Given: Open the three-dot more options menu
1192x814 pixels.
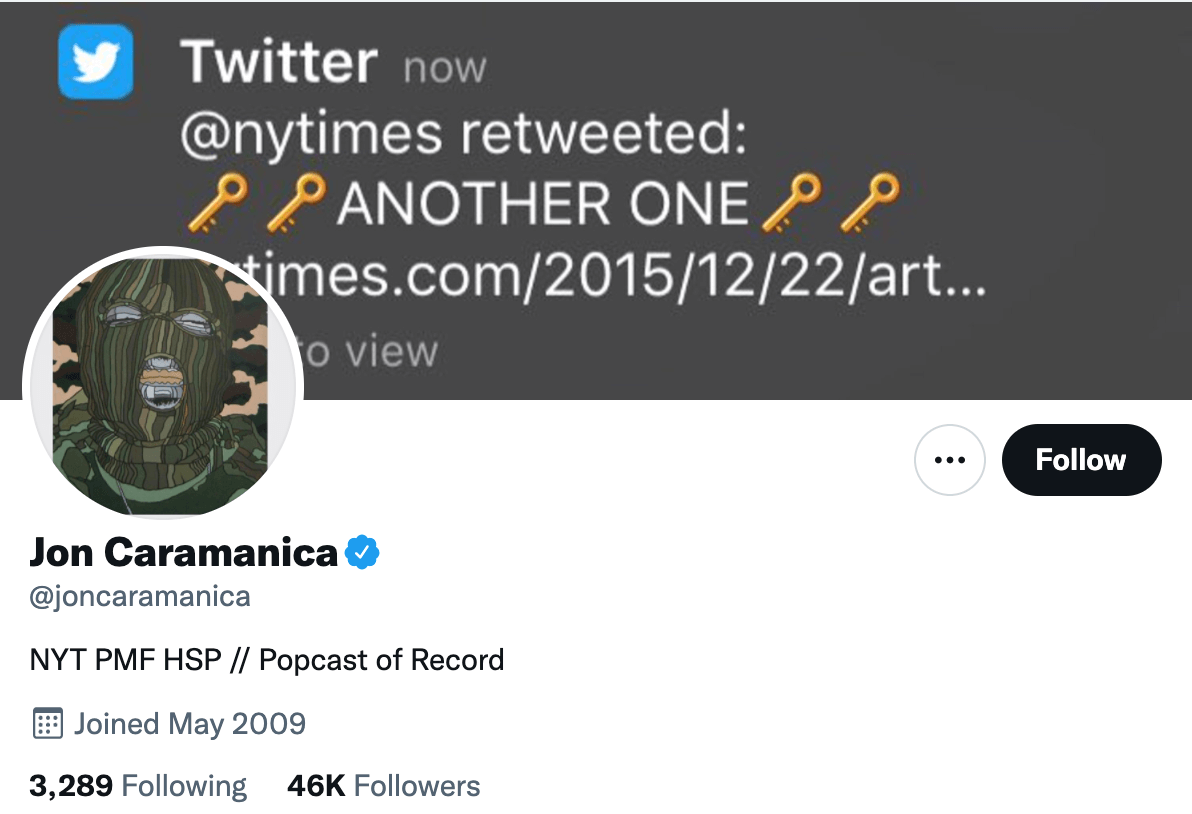Looking at the screenshot, I should pos(950,460).
